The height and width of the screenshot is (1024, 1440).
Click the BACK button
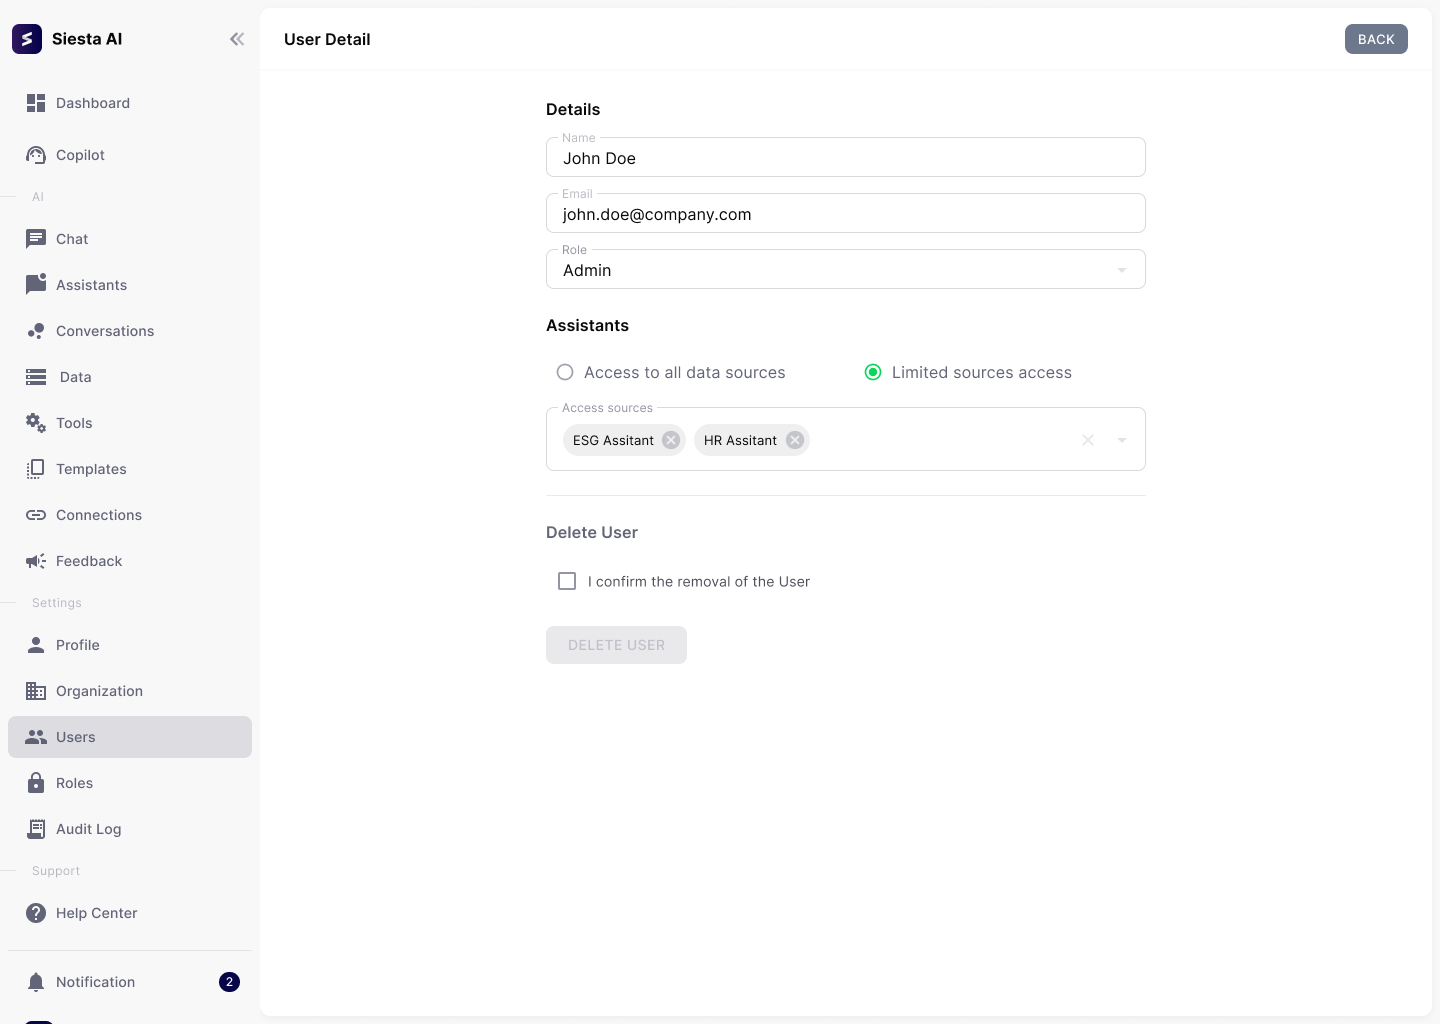point(1375,39)
